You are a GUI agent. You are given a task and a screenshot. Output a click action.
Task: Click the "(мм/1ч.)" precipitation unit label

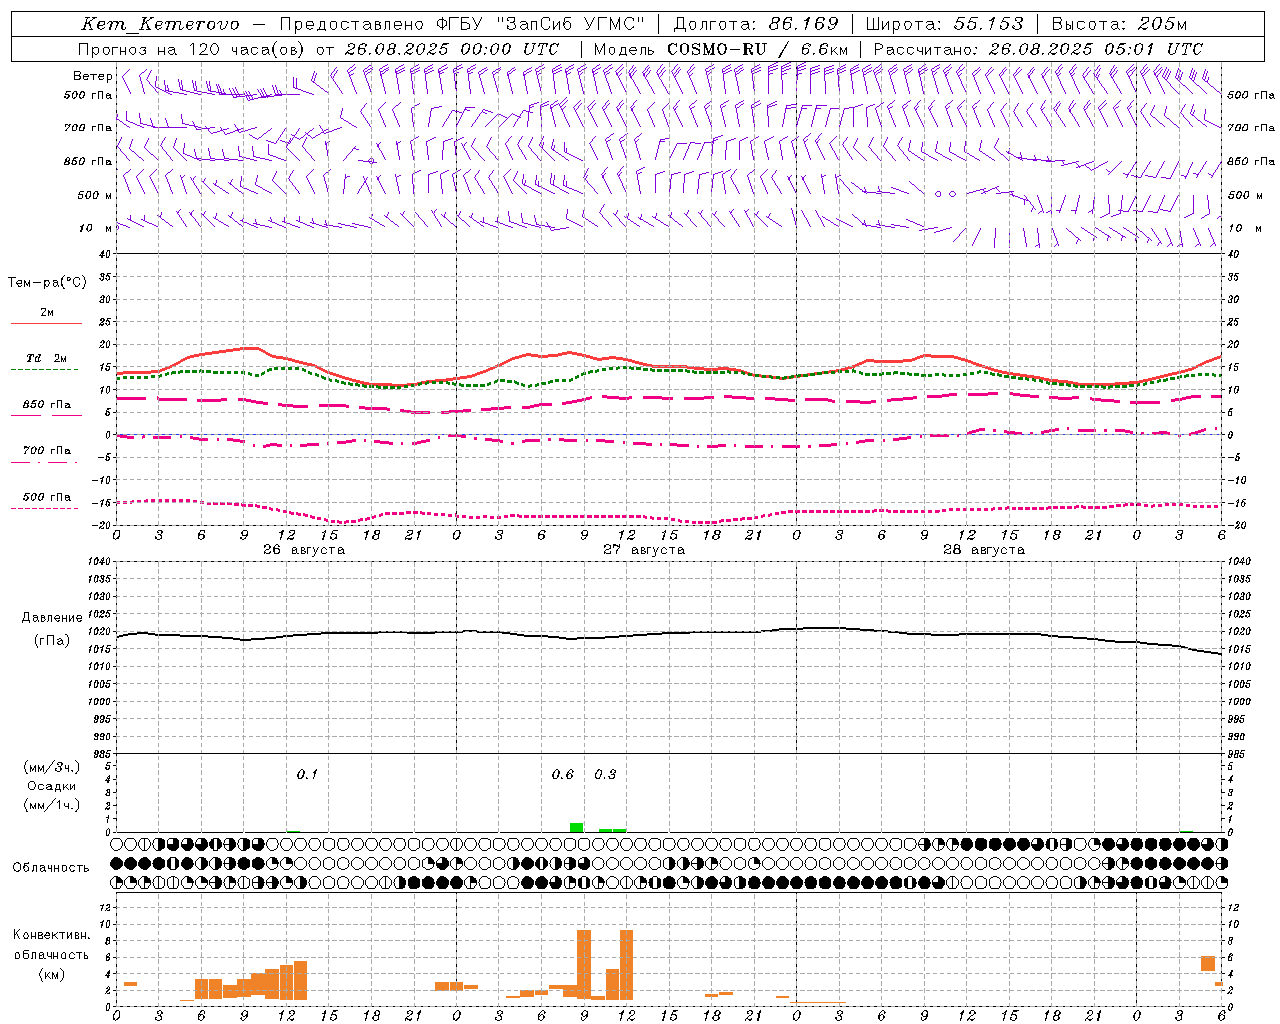tap(52, 805)
